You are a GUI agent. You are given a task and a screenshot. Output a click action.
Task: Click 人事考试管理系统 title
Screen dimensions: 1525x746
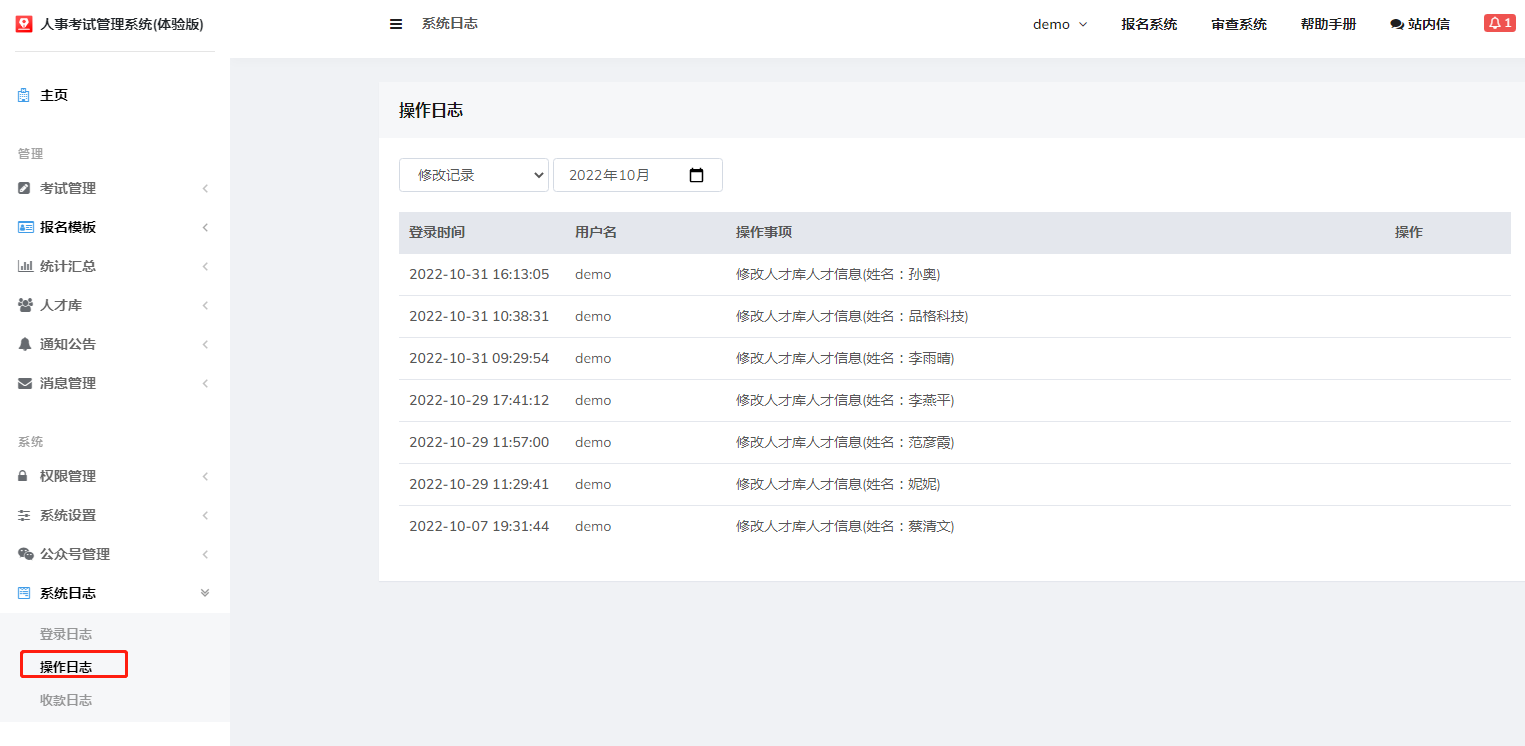122,24
